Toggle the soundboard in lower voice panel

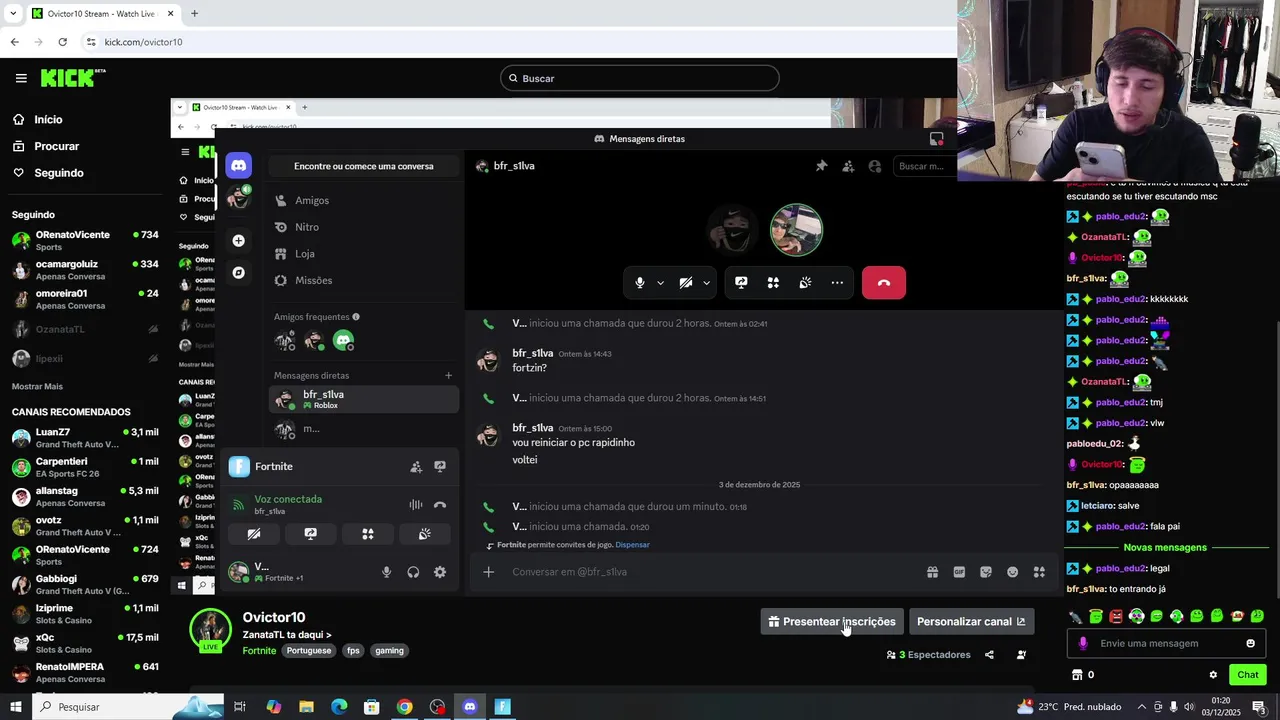coord(425,534)
